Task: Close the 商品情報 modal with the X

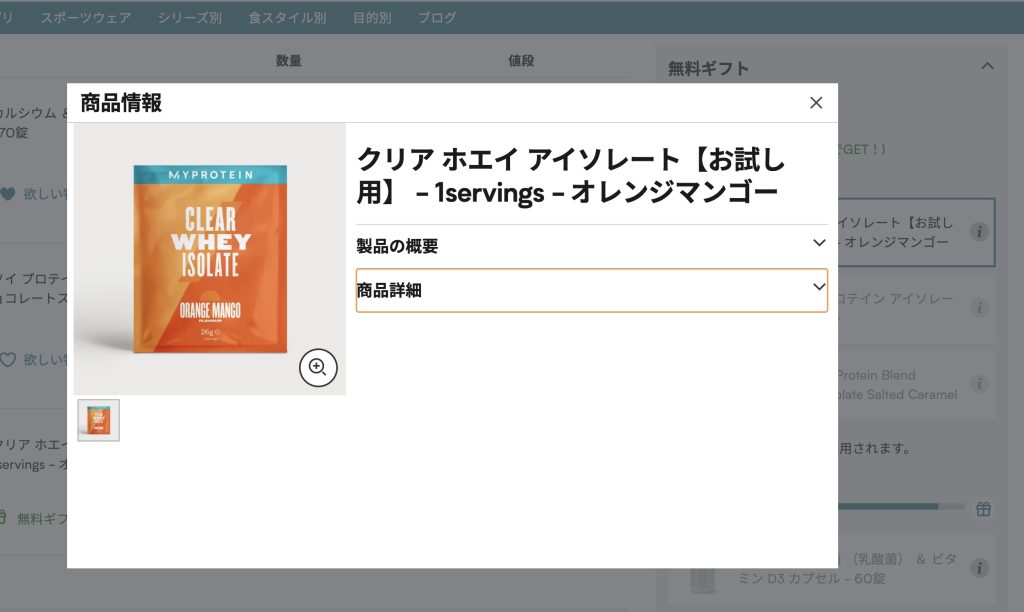Action: pyautogui.click(x=816, y=103)
